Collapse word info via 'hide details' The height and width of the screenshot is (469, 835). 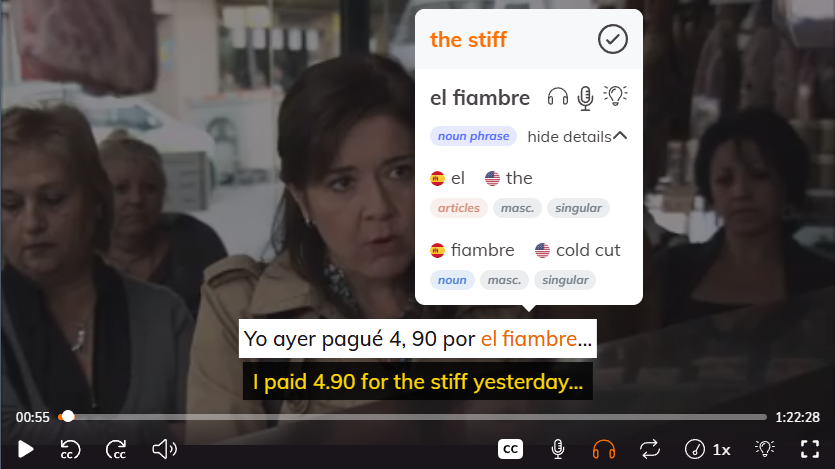click(577, 137)
